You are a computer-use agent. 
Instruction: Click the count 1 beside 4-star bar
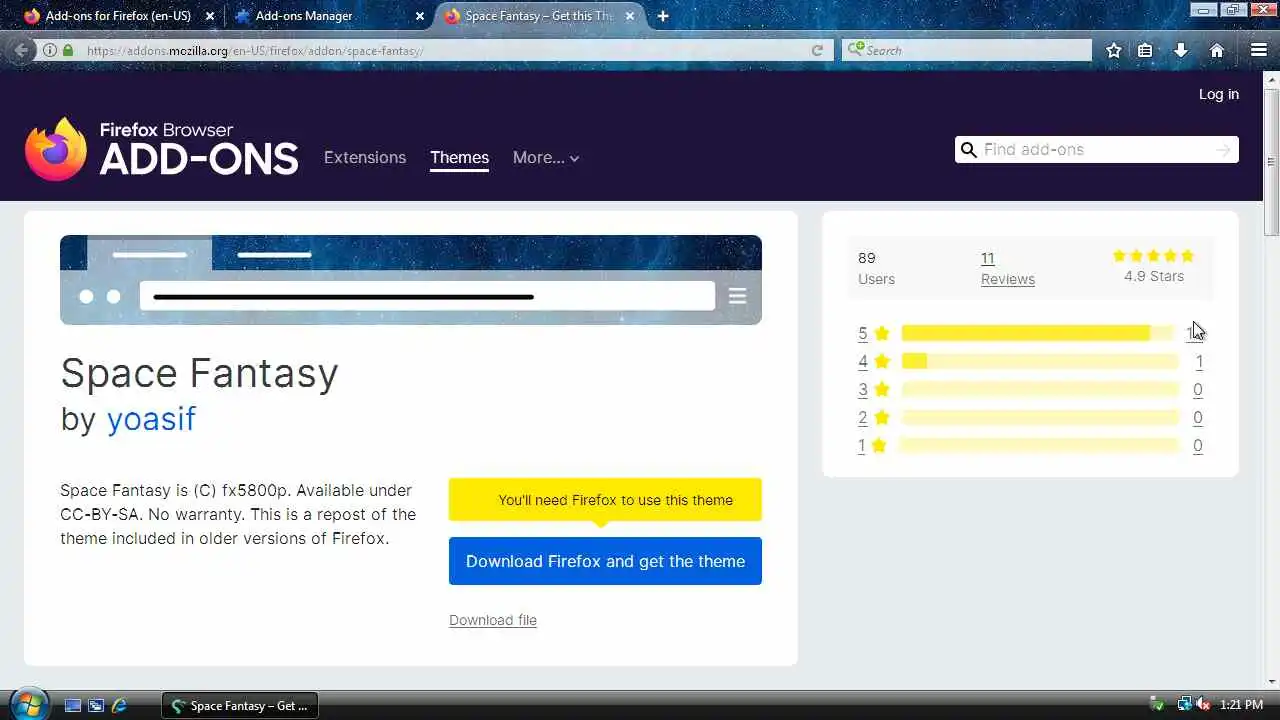point(1198,361)
